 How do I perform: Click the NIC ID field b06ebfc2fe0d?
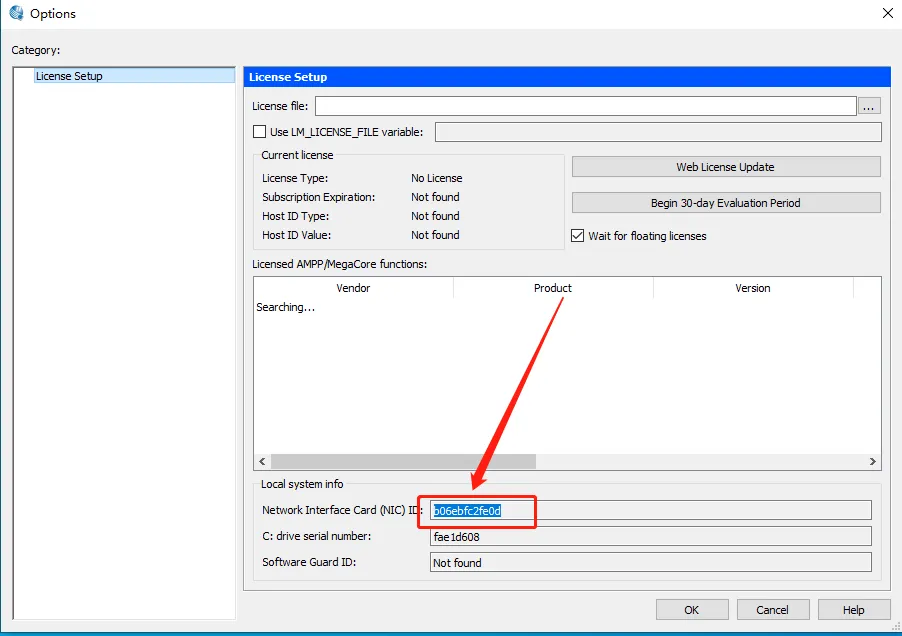(x=651, y=510)
